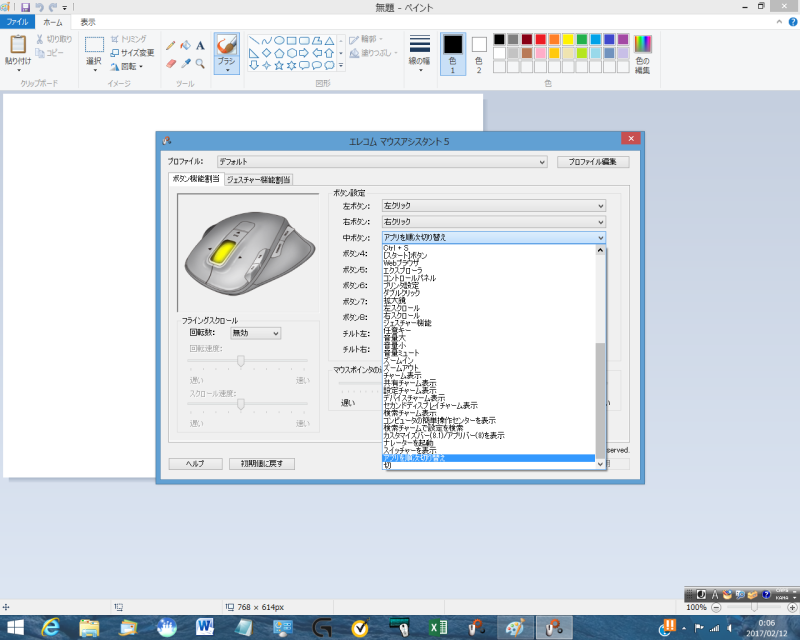Choose the straight line shape
The height and width of the screenshot is (640, 800).
pyautogui.click(x=254, y=40)
